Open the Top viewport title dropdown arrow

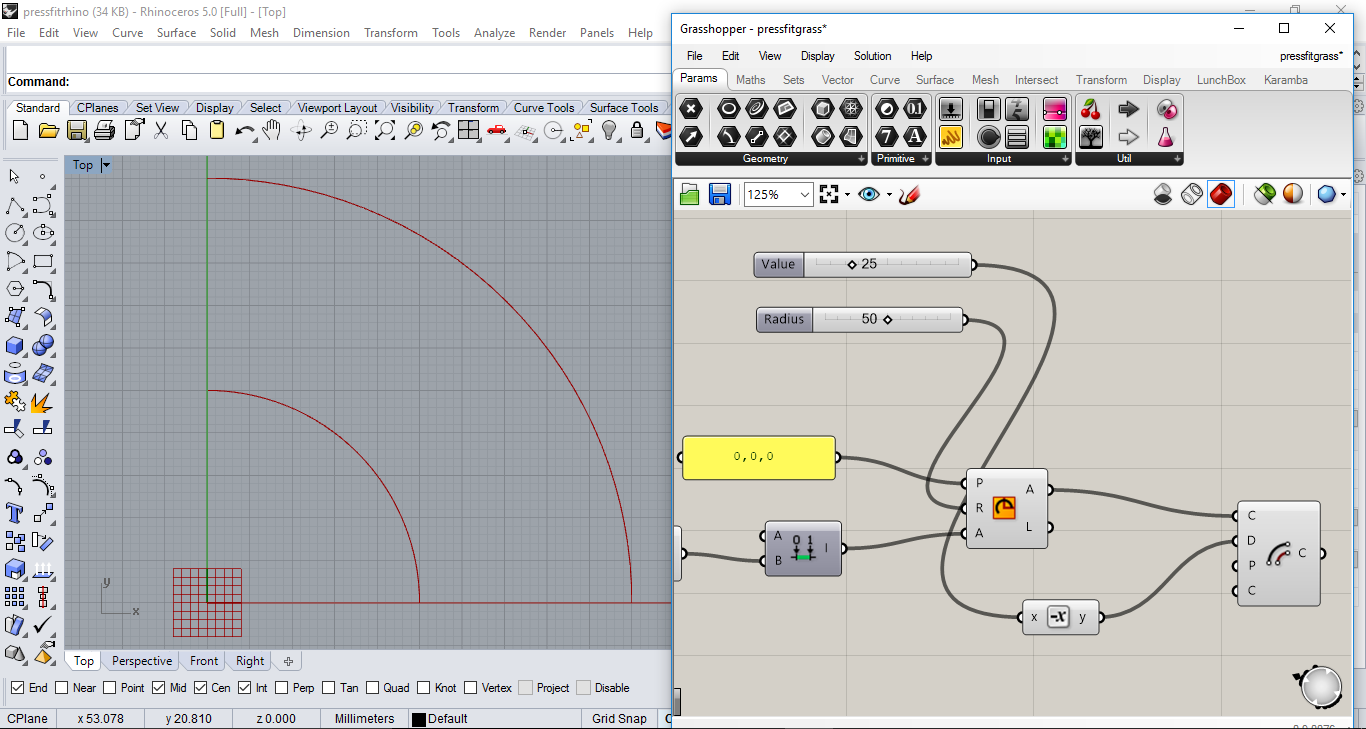pos(106,165)
